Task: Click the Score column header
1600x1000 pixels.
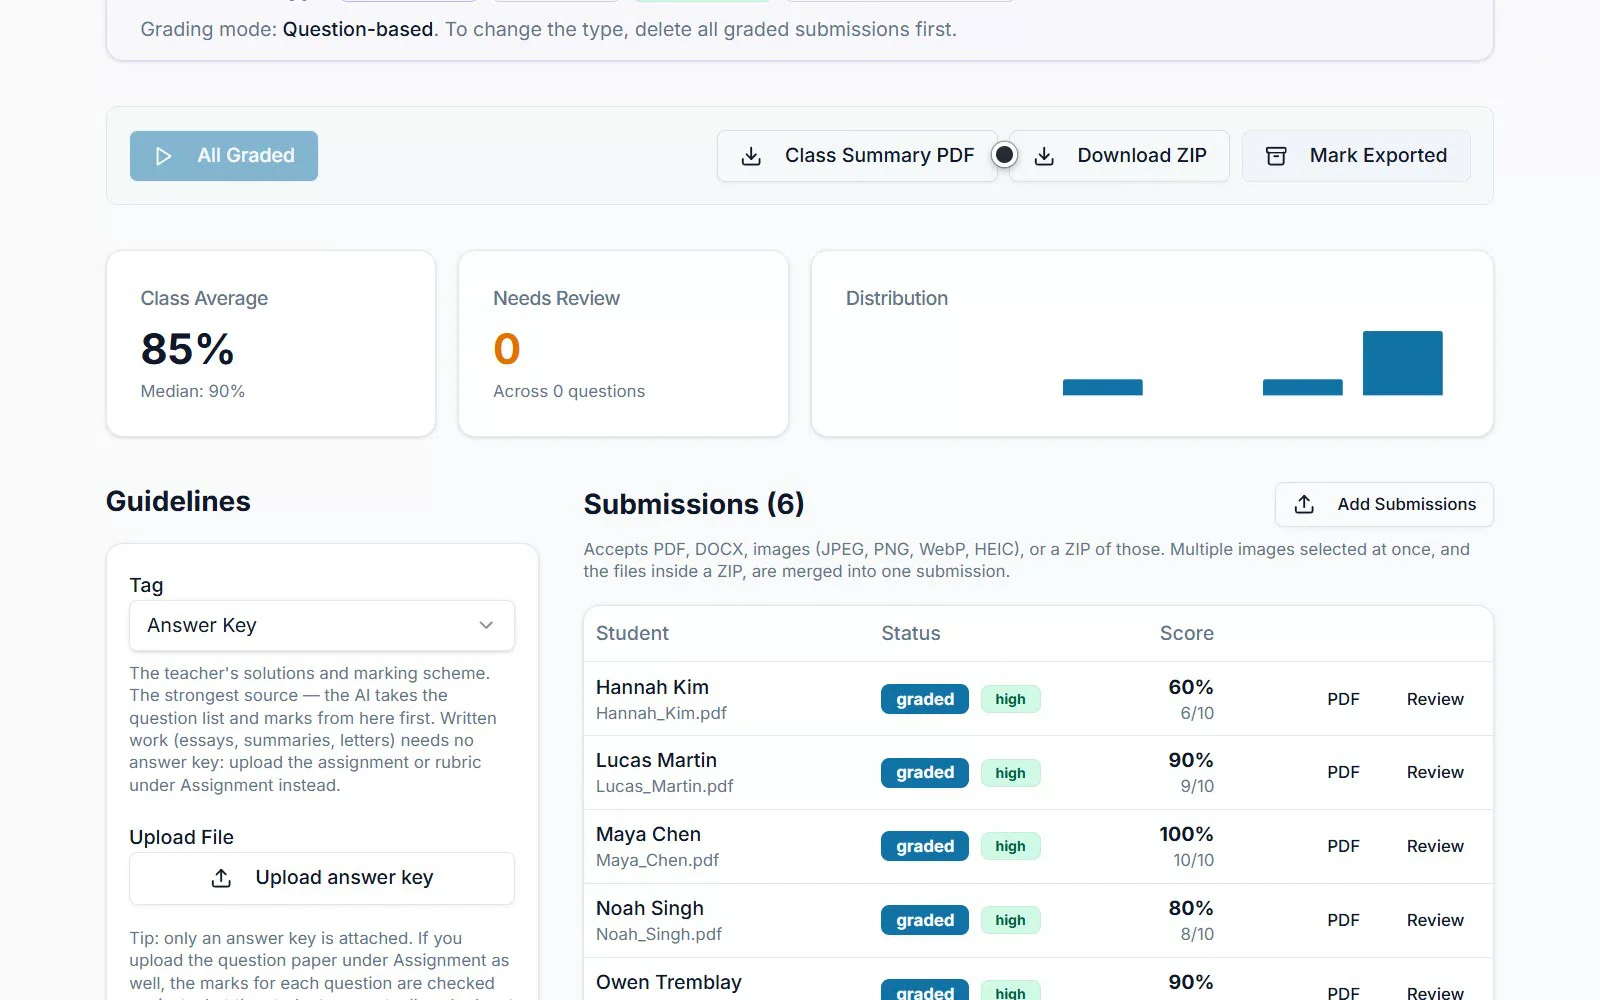Action: point(1187,633)
